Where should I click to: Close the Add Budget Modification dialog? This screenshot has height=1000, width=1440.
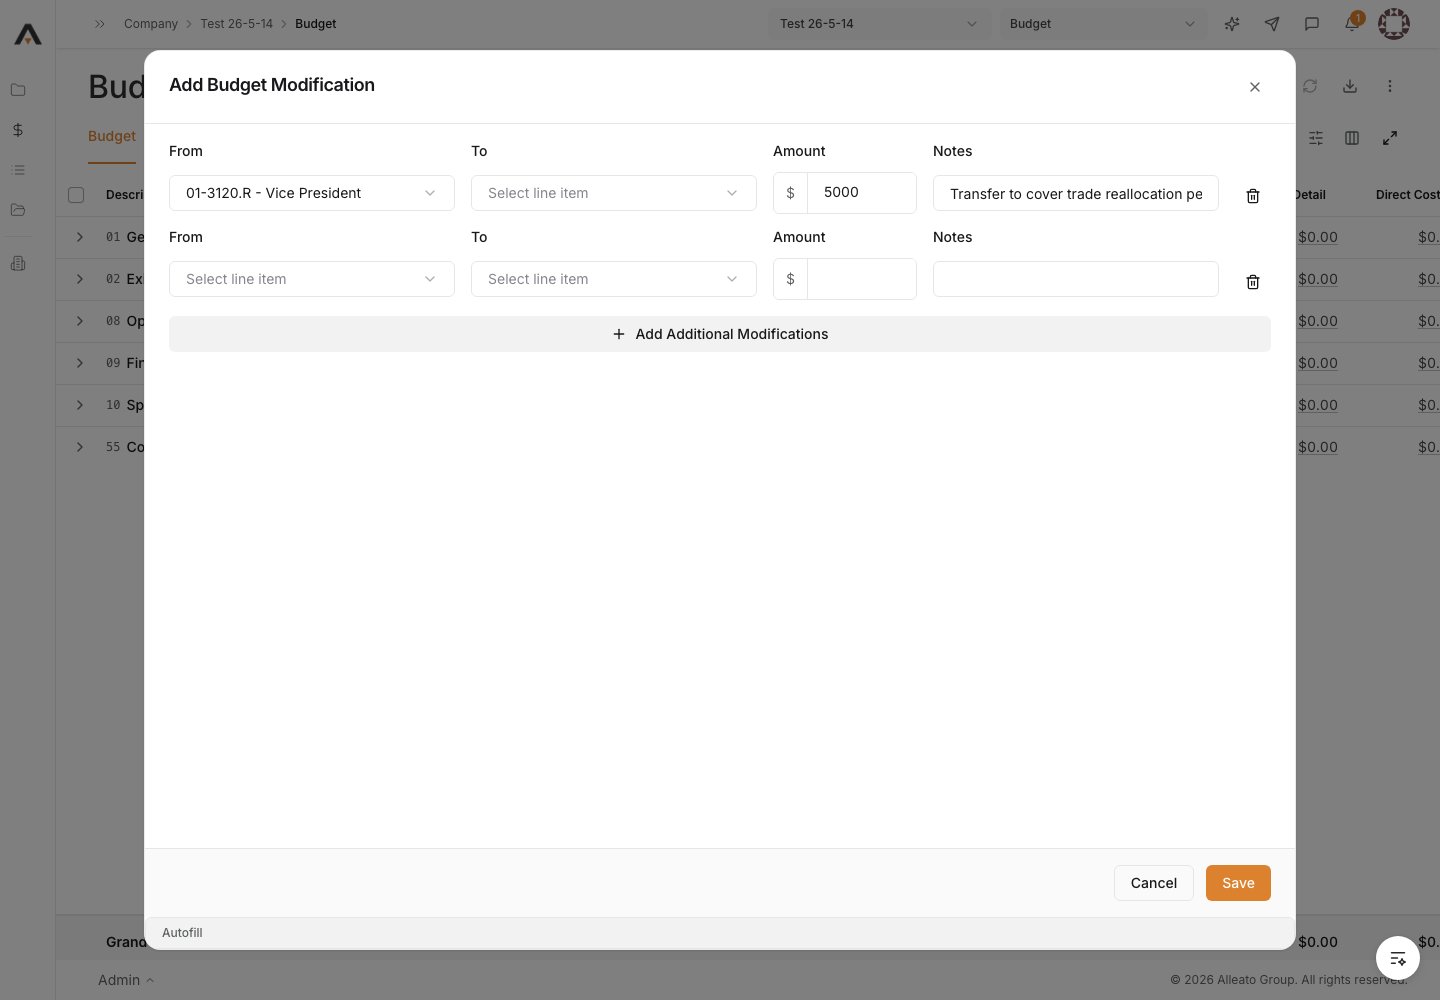[x=1255, y=87]
